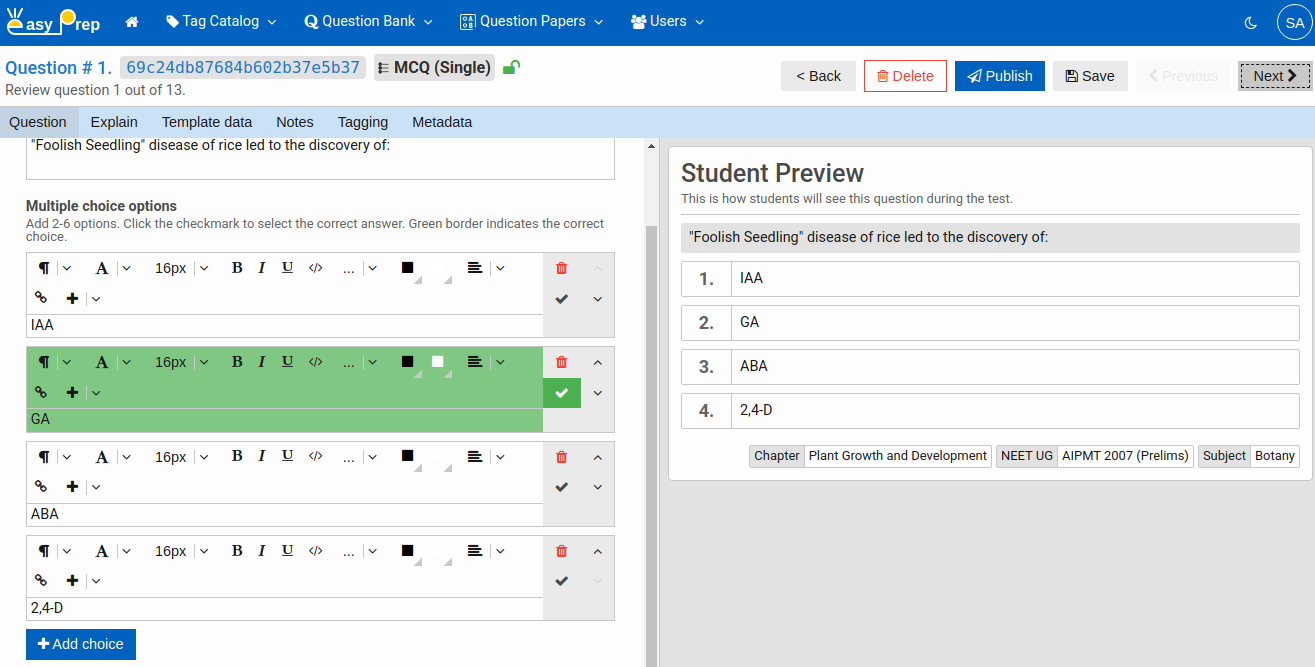Click underline in the 2,4-D option toolbar
This screenshot has height=667, width=1315.
(287, 550)
